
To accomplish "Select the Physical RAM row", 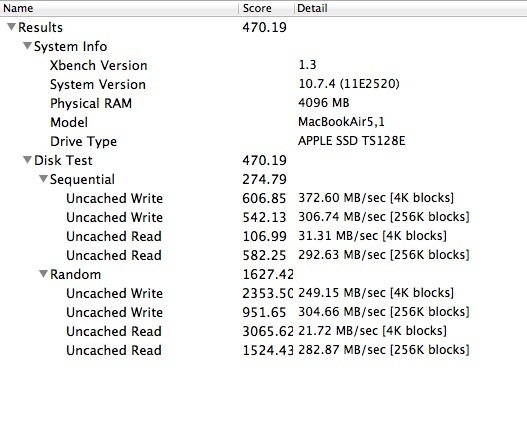I will tap(264, 103).
